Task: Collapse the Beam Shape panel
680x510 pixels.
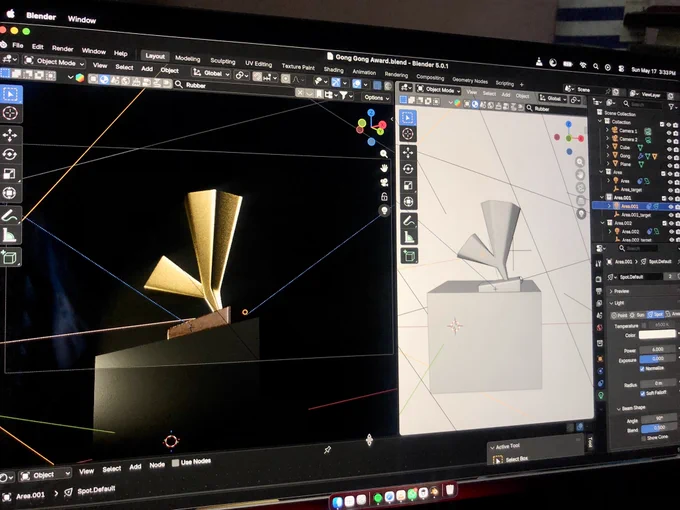Action: (x=619, y=409)
